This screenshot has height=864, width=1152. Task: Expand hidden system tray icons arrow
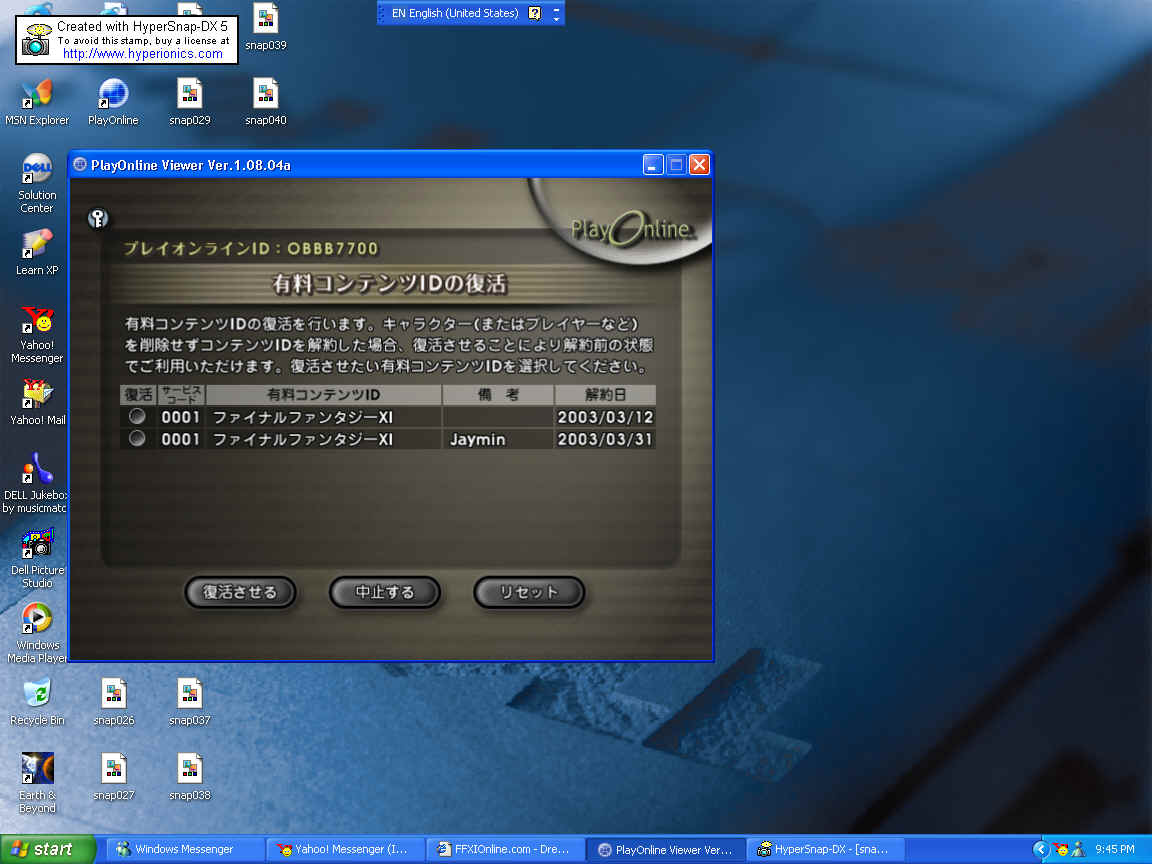tap(1040, 849)
